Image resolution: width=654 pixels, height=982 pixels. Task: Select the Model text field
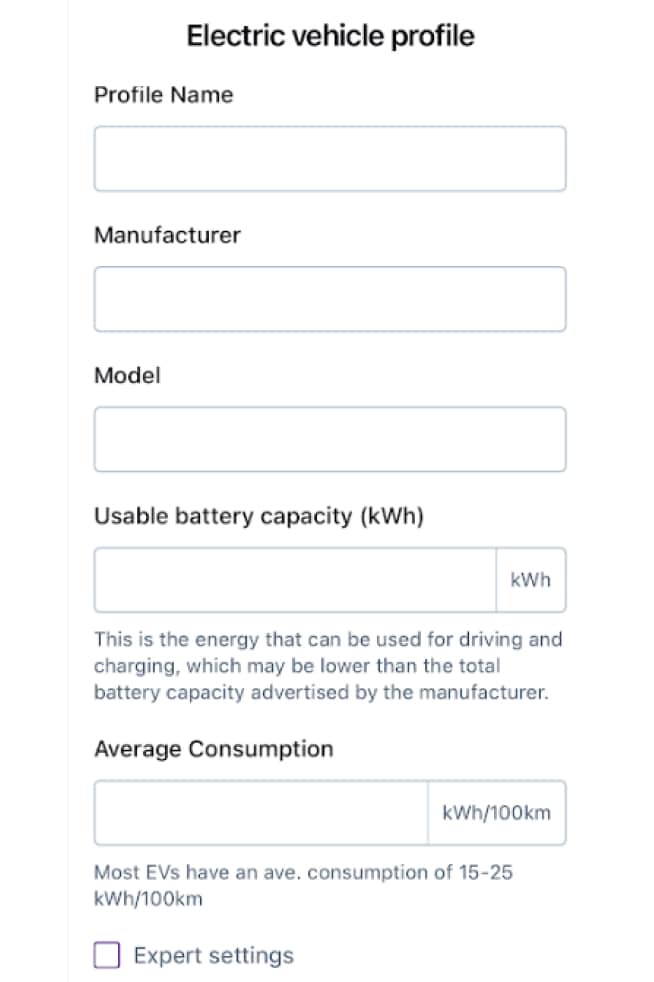330,439
